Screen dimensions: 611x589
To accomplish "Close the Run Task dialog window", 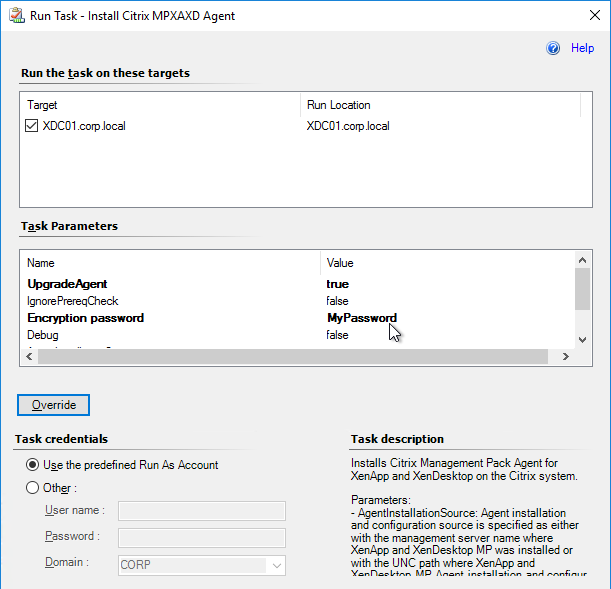I will (x=586, y=14).
